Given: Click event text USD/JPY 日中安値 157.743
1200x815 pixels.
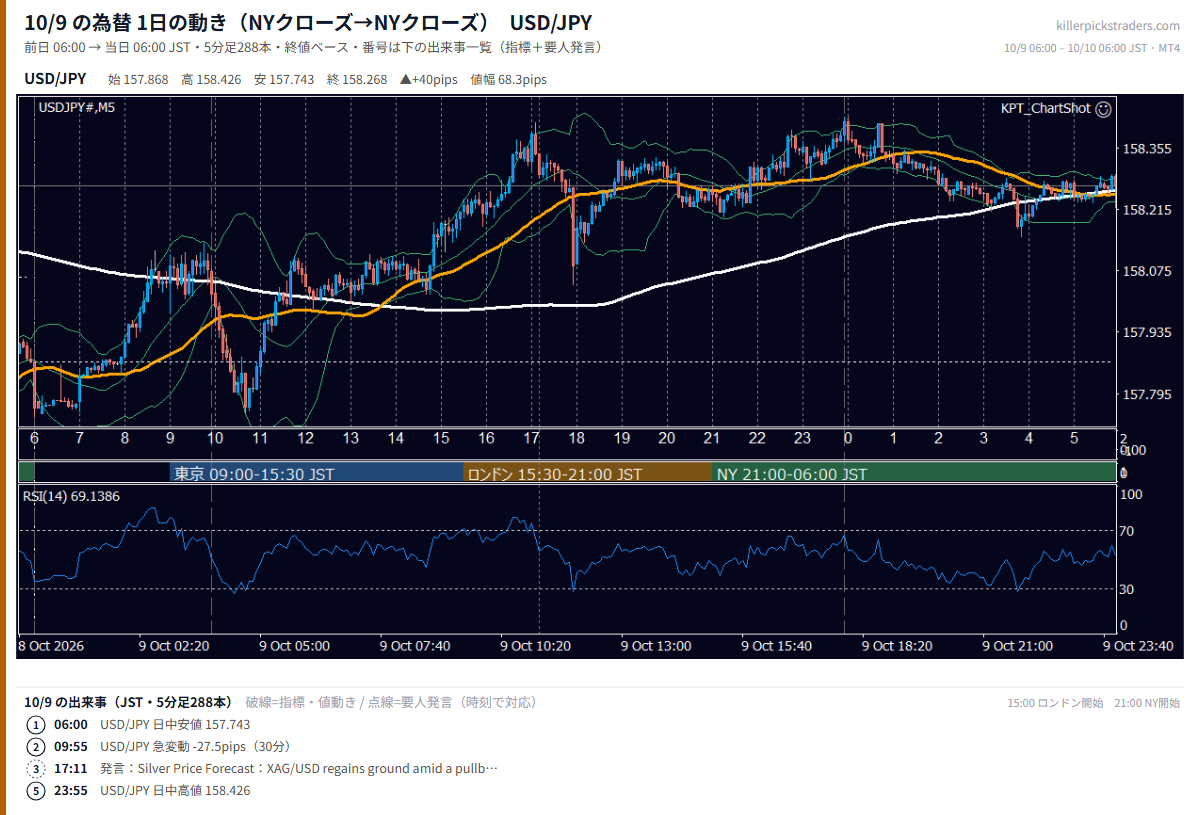Looking at the screenshot, I should tap(175, 725).
